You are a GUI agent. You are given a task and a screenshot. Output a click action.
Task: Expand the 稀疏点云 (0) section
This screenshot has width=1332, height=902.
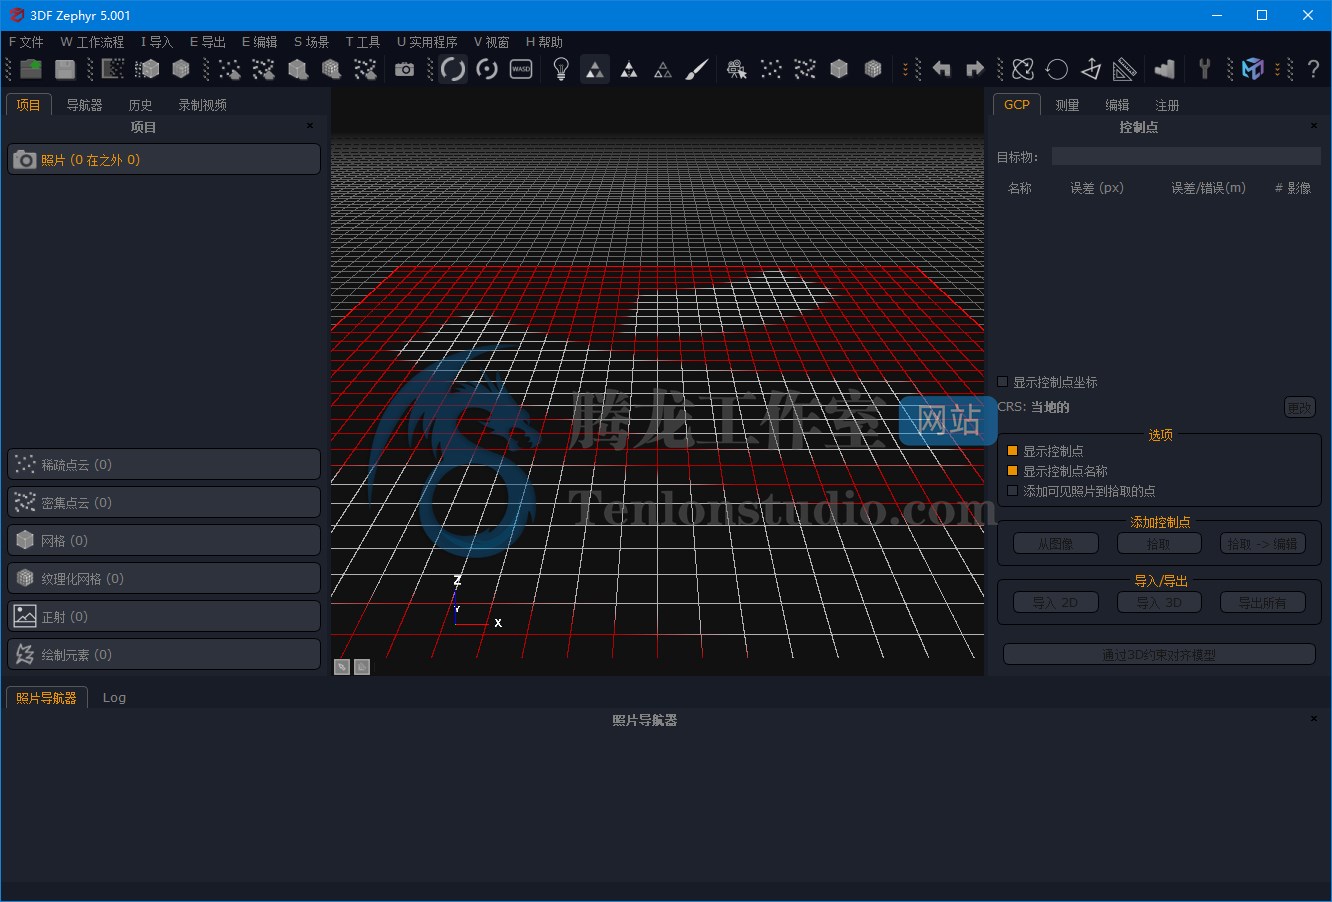click(x=164, y=465)
